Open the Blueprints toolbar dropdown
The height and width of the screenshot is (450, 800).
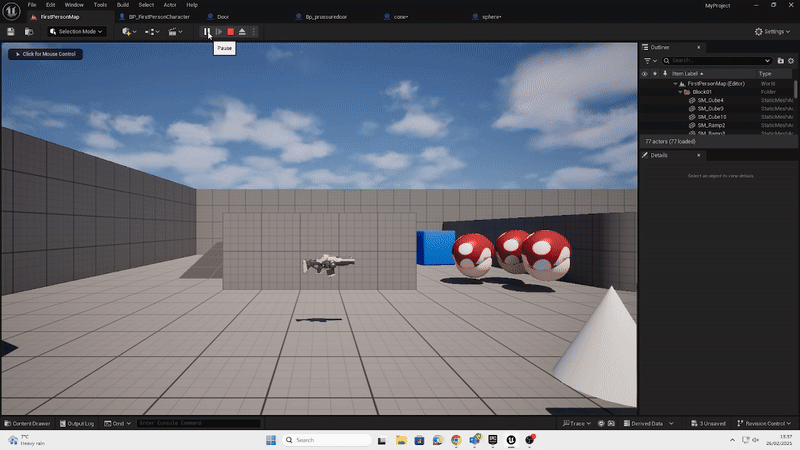[x=152, y=32]
